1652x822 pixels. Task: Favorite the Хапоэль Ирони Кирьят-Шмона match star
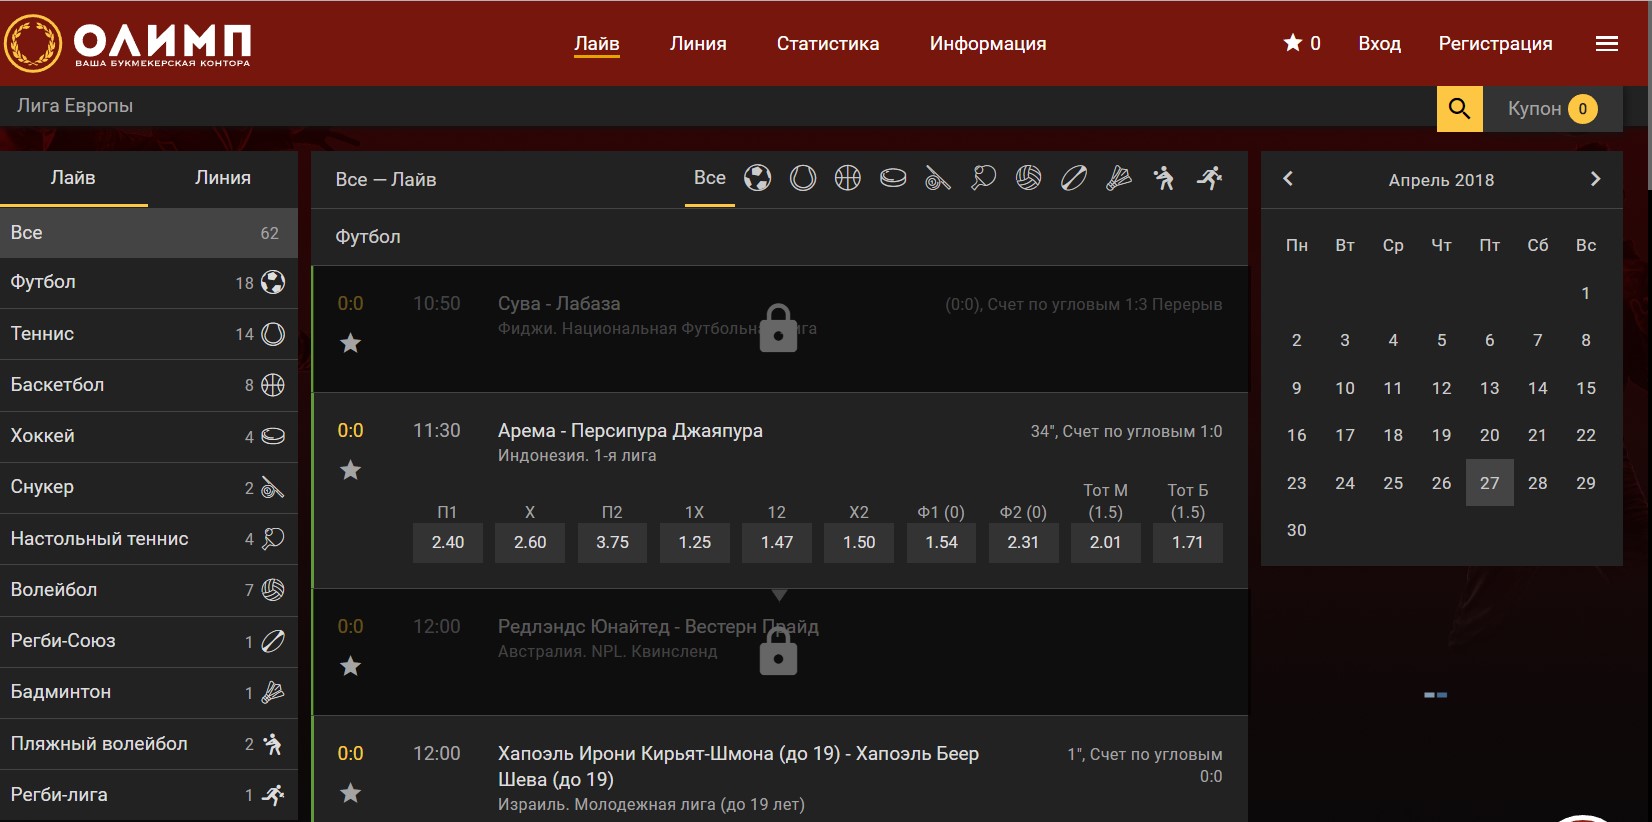point(350,793)
